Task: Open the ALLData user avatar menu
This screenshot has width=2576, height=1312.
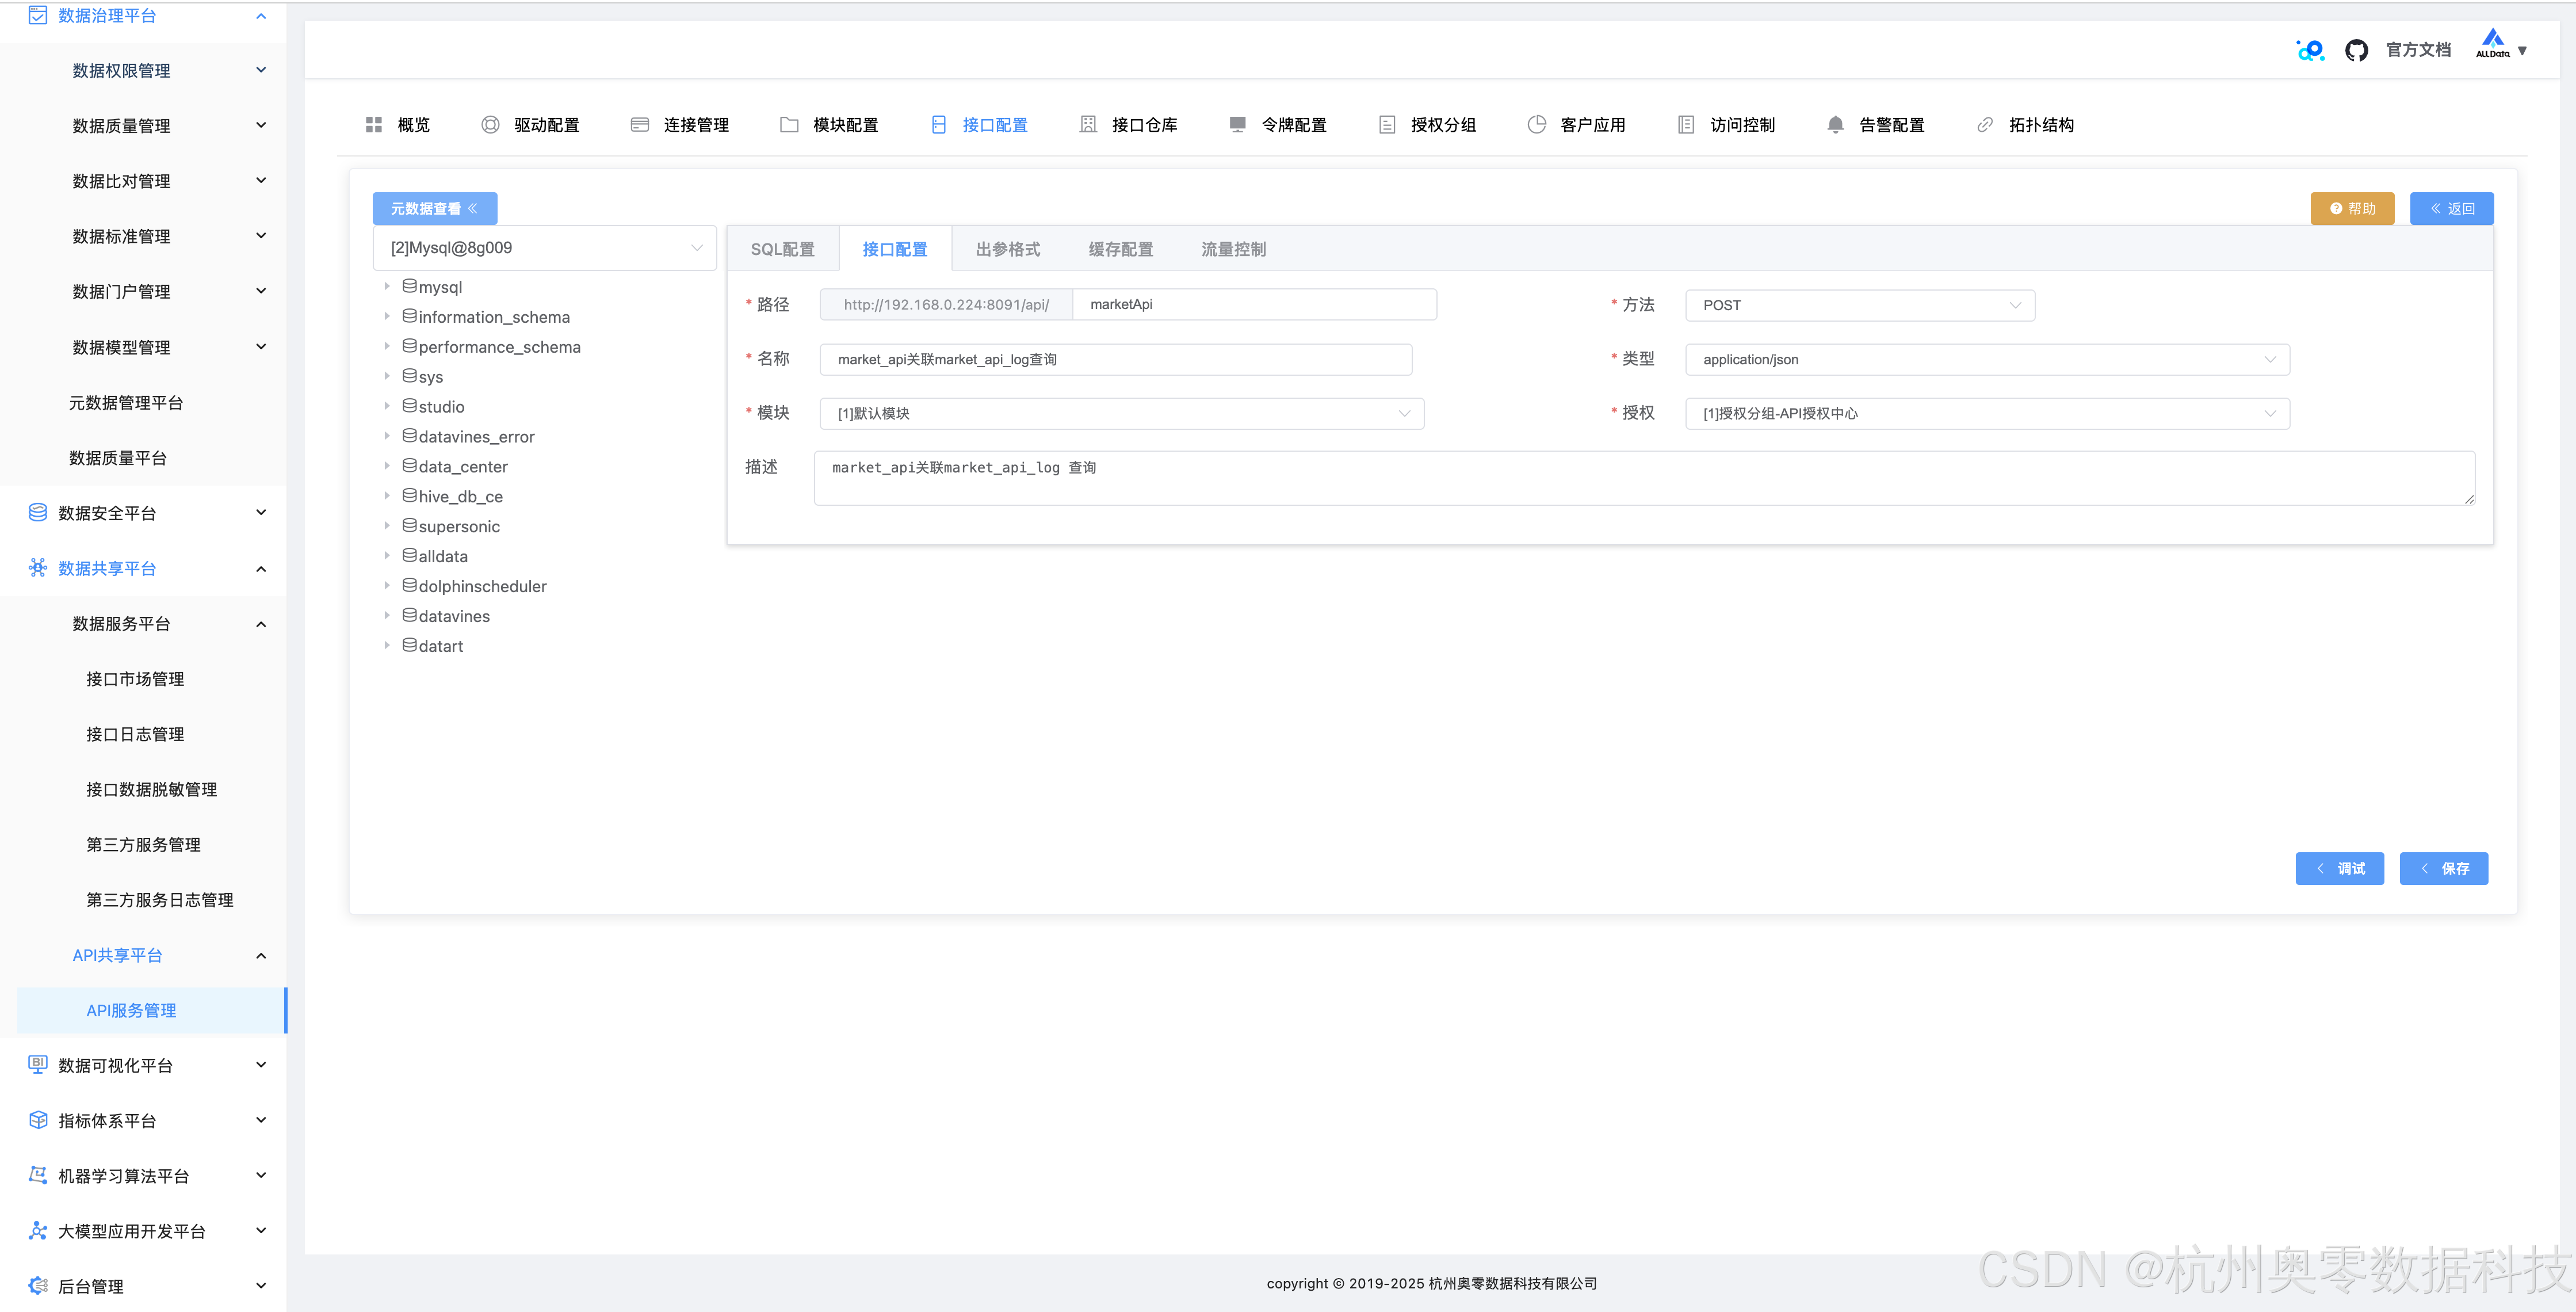Action: pos(2501,45)
